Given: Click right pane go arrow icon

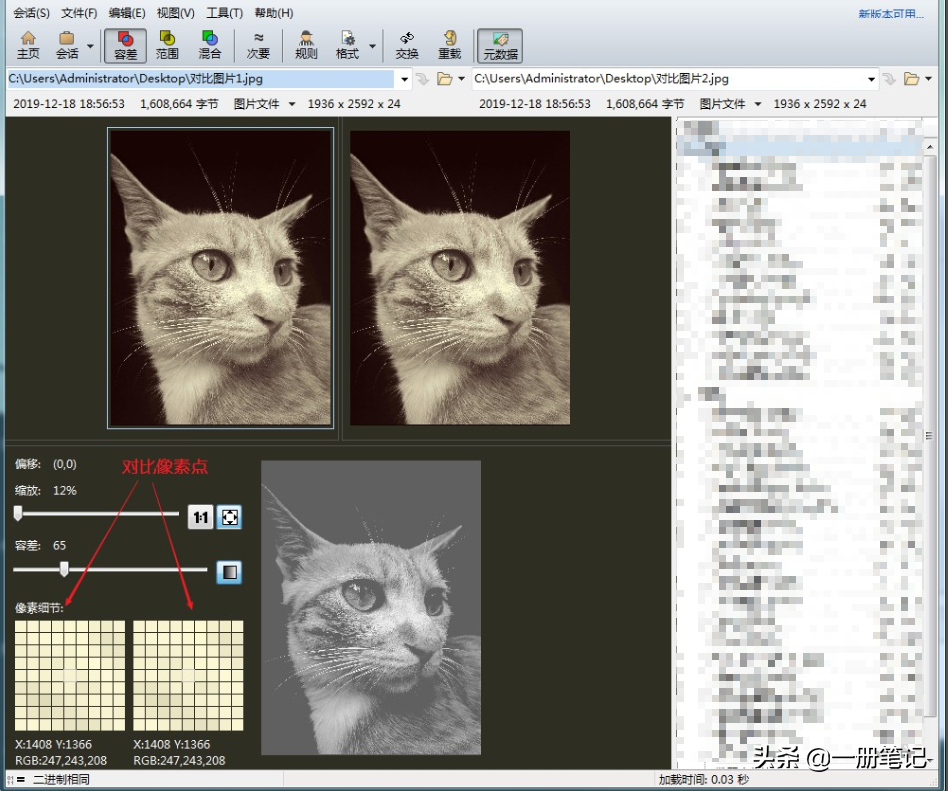Looking at the screenshot, I should [x=889, y=79].
